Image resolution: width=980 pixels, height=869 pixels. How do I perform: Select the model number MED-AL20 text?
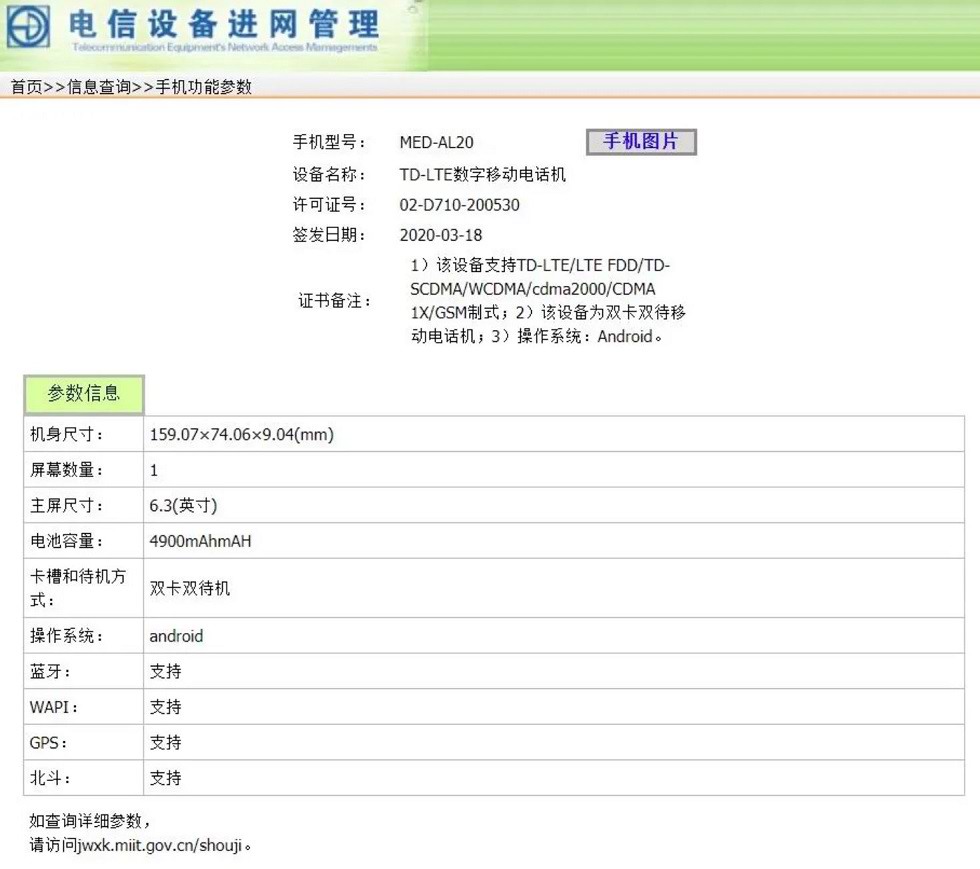point(436,143)
